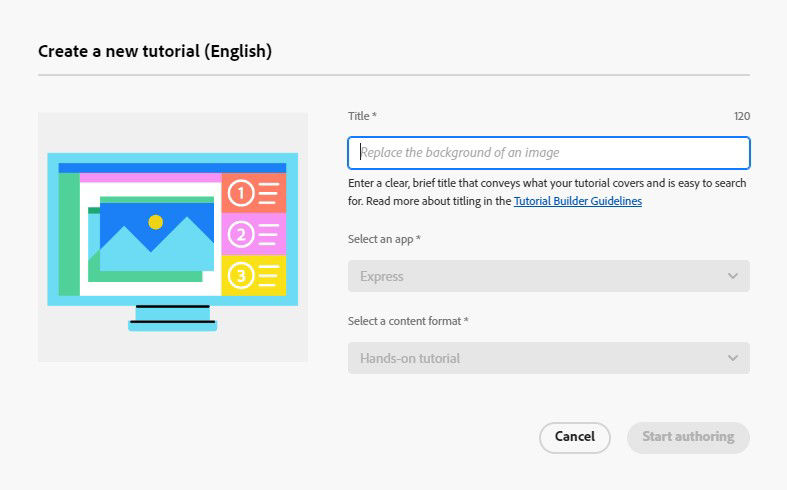The width and height of the screenshot is (787, 490).
Task: Click the dark blue top bar of illustrated monitor
Action: click(x=172, y=168)
